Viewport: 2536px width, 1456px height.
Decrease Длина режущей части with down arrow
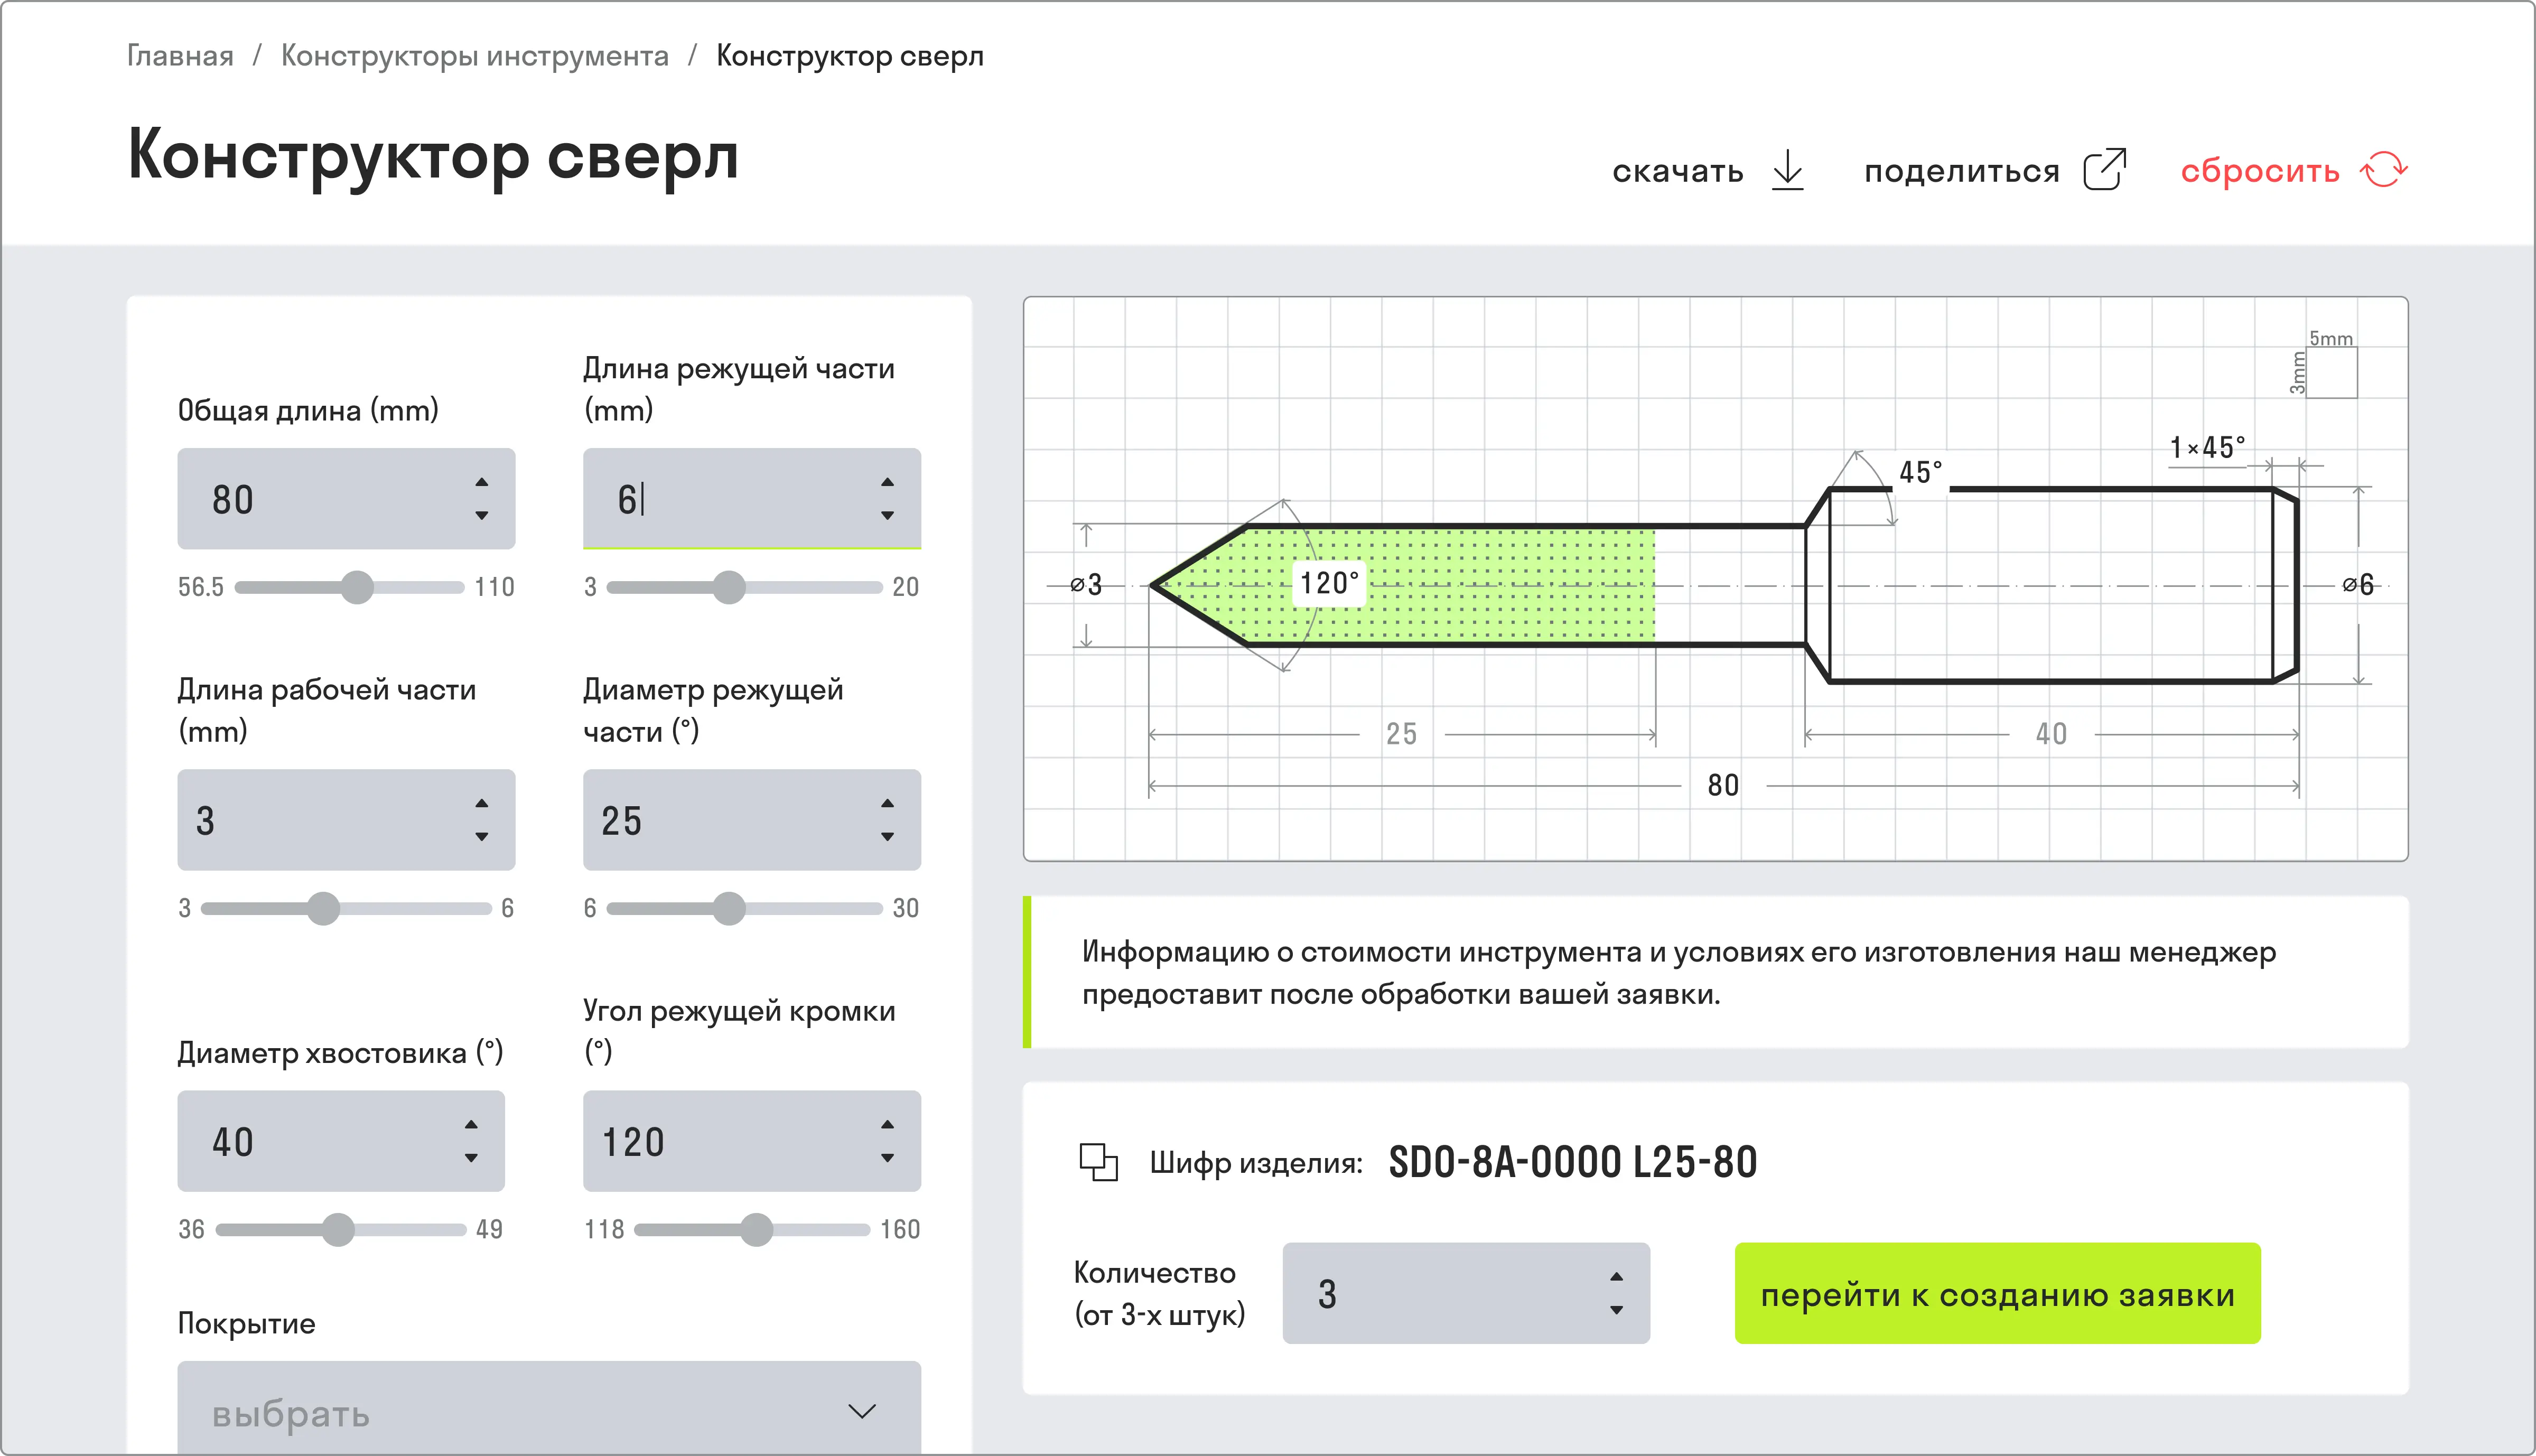click(x=887, y=516)
